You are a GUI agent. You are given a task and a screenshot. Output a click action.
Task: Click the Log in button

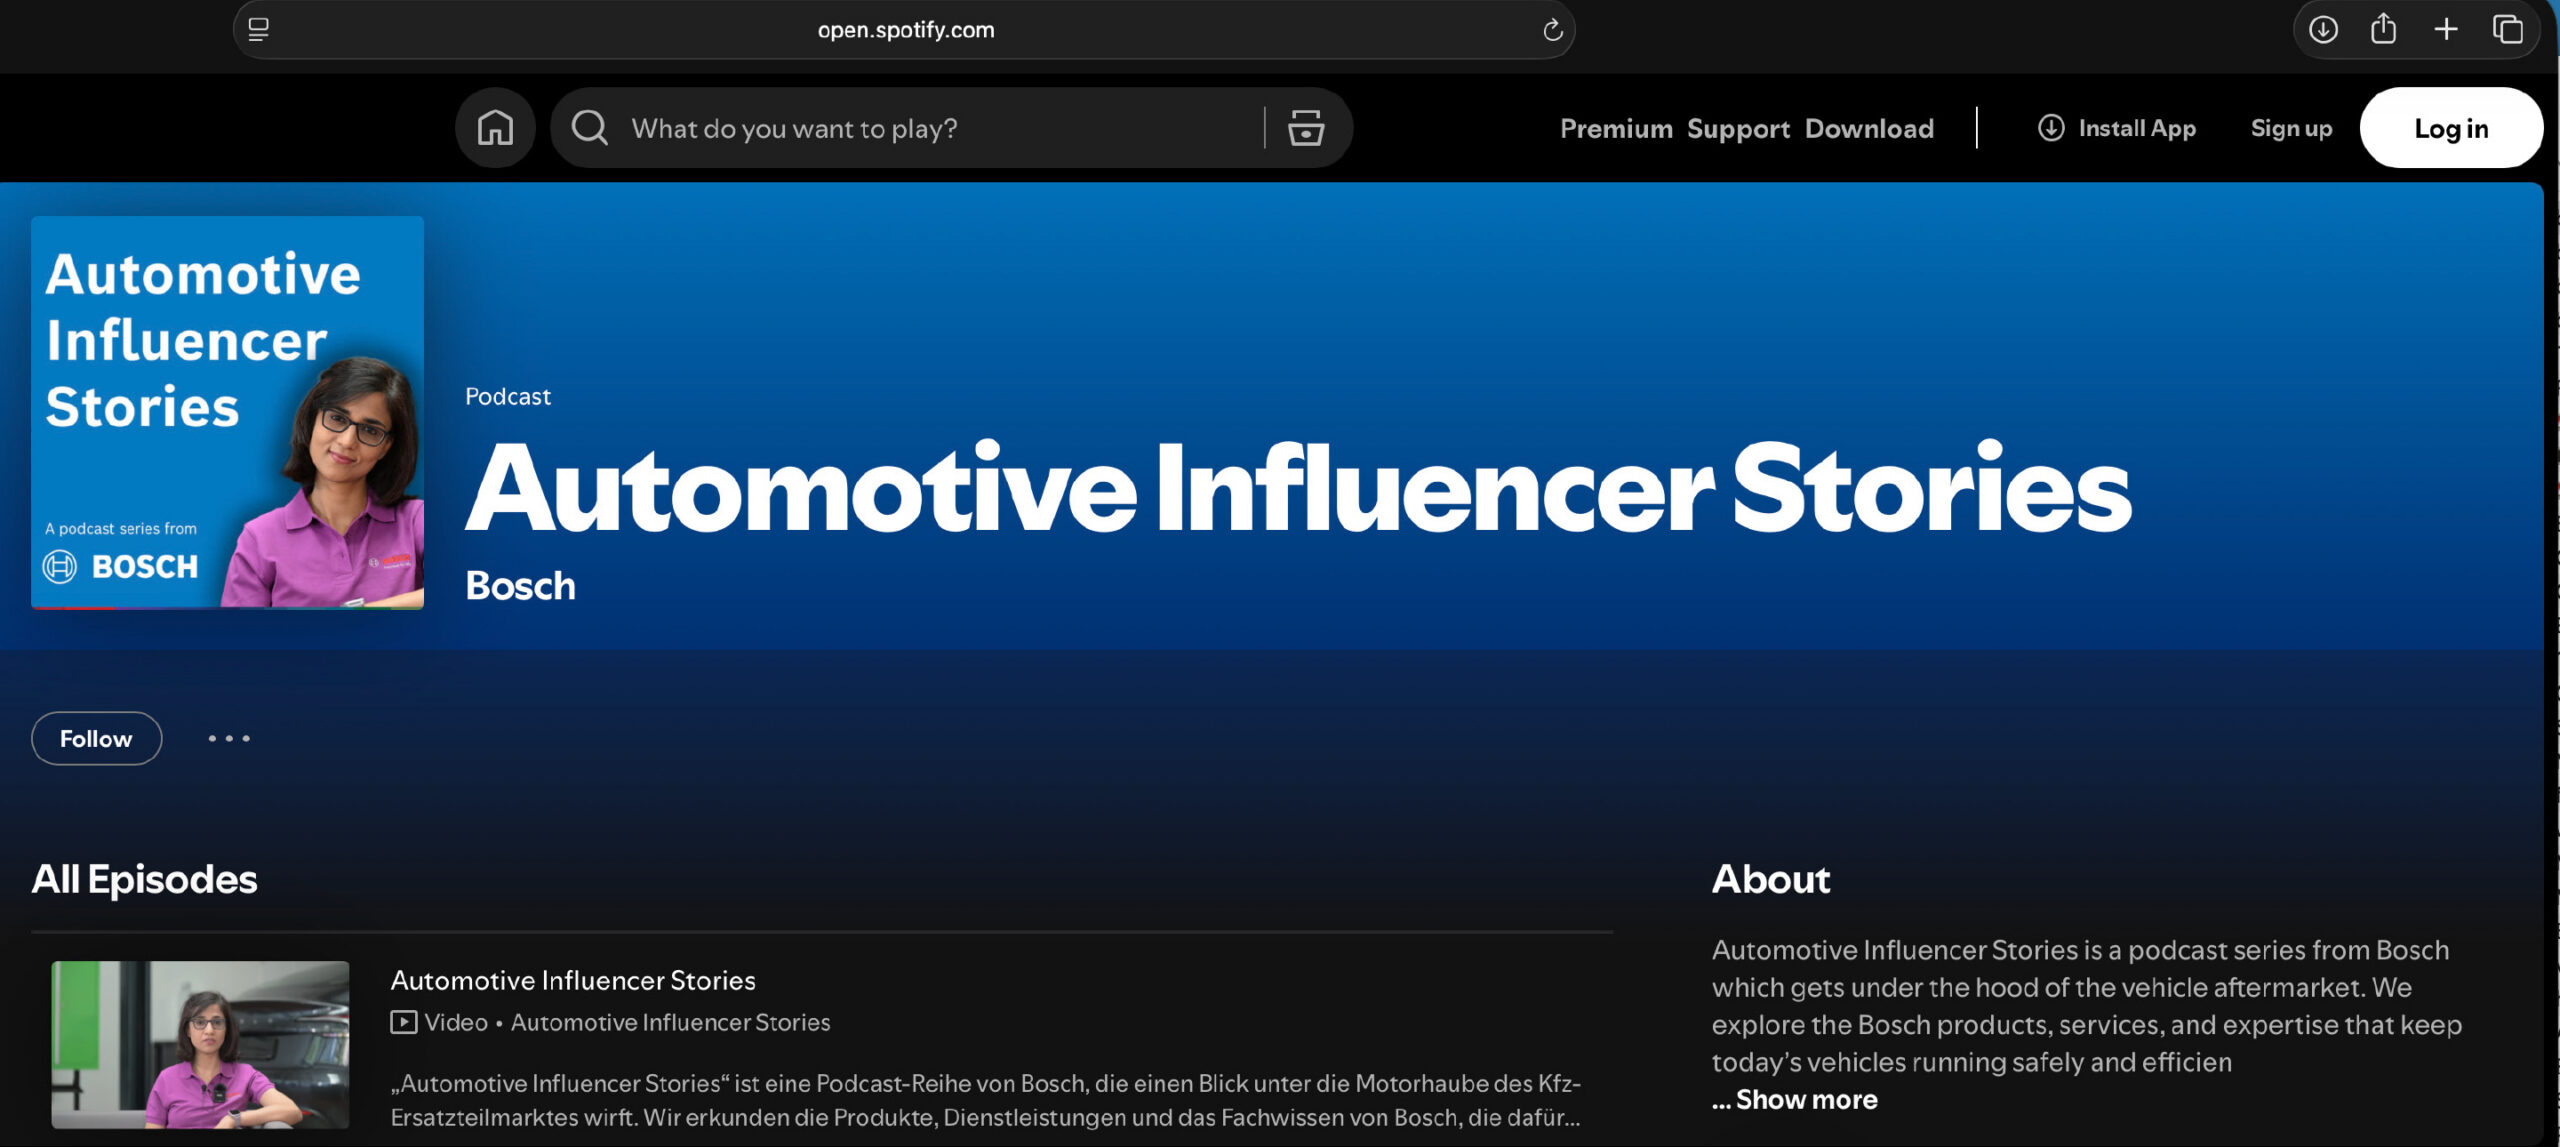(2451, 128)
